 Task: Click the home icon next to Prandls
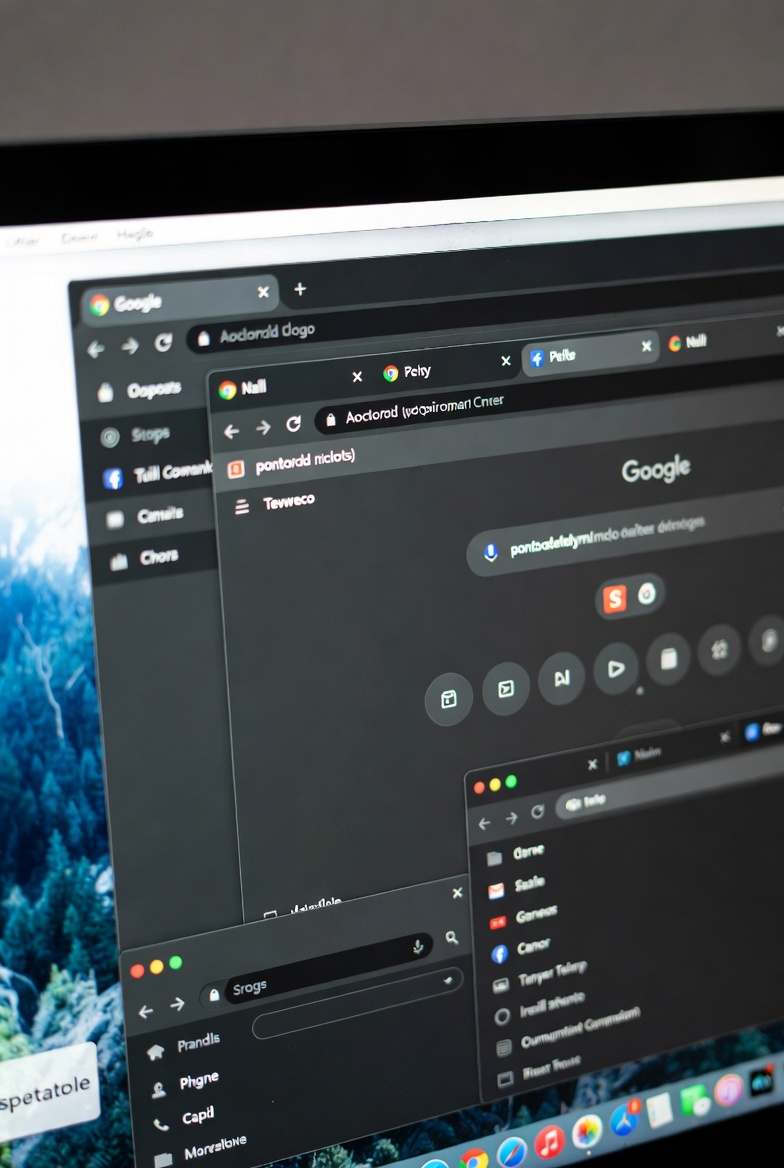tap(155, 1052)
